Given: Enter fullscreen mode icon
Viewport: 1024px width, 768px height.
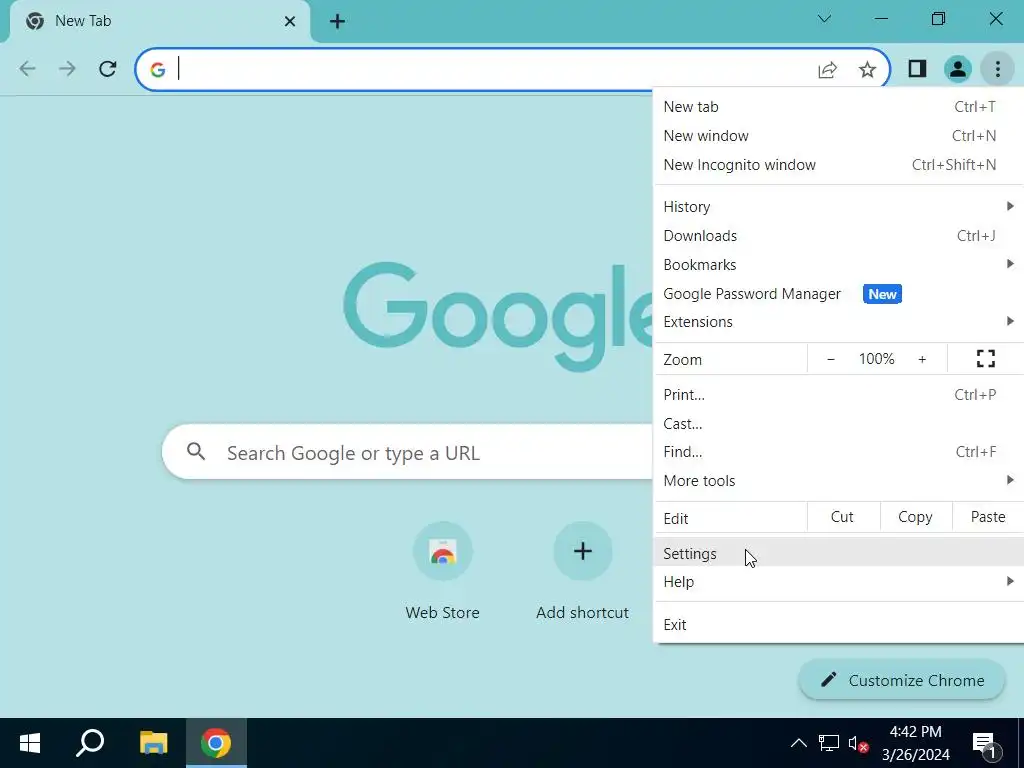Looking at the screenshot, I should (985, 359).
